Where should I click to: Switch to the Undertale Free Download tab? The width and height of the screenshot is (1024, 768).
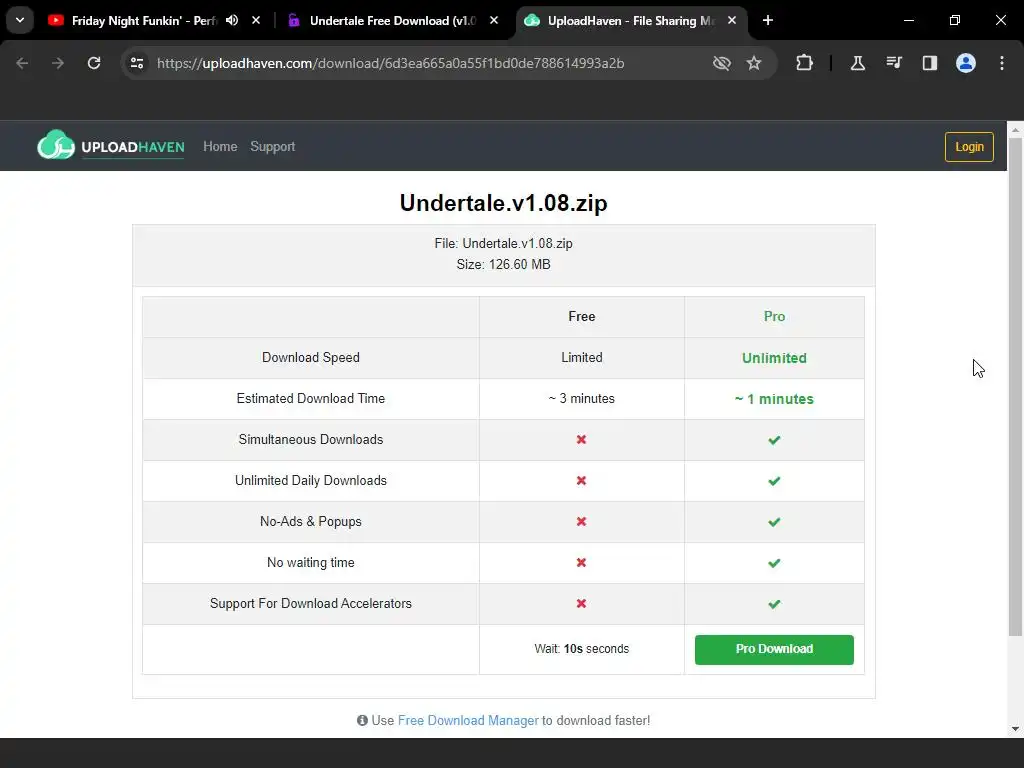[392, 21]
